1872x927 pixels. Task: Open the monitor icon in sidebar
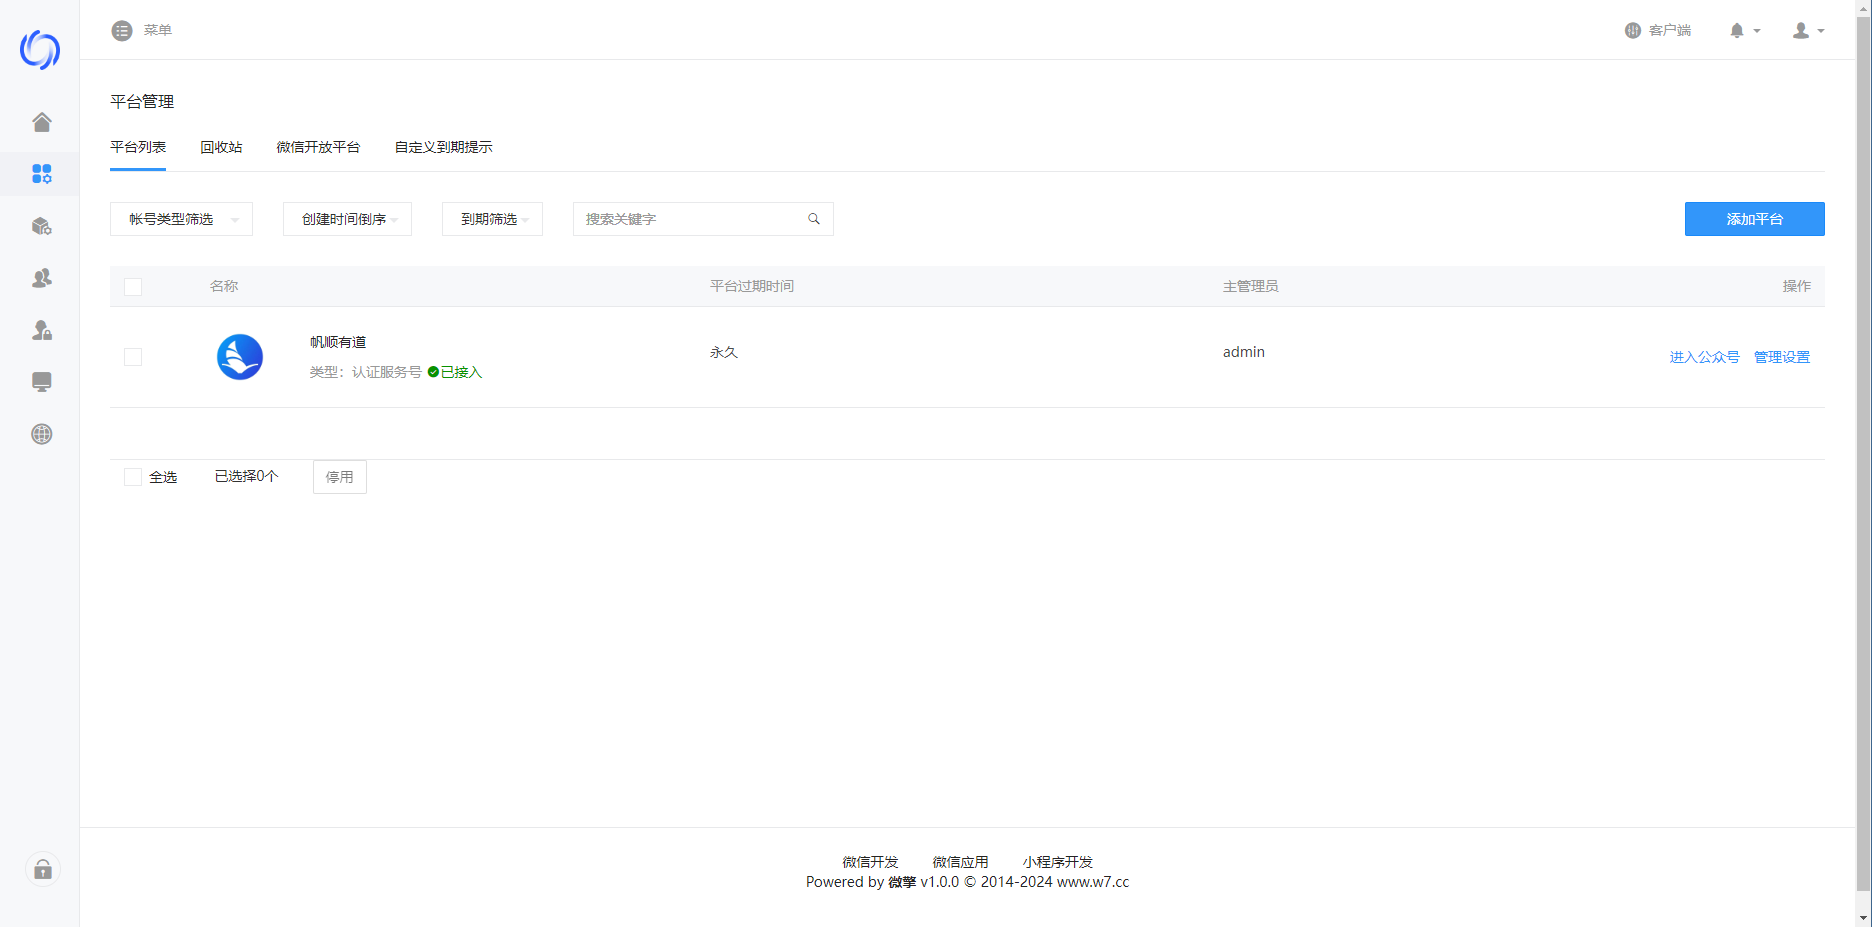(41, 382)
